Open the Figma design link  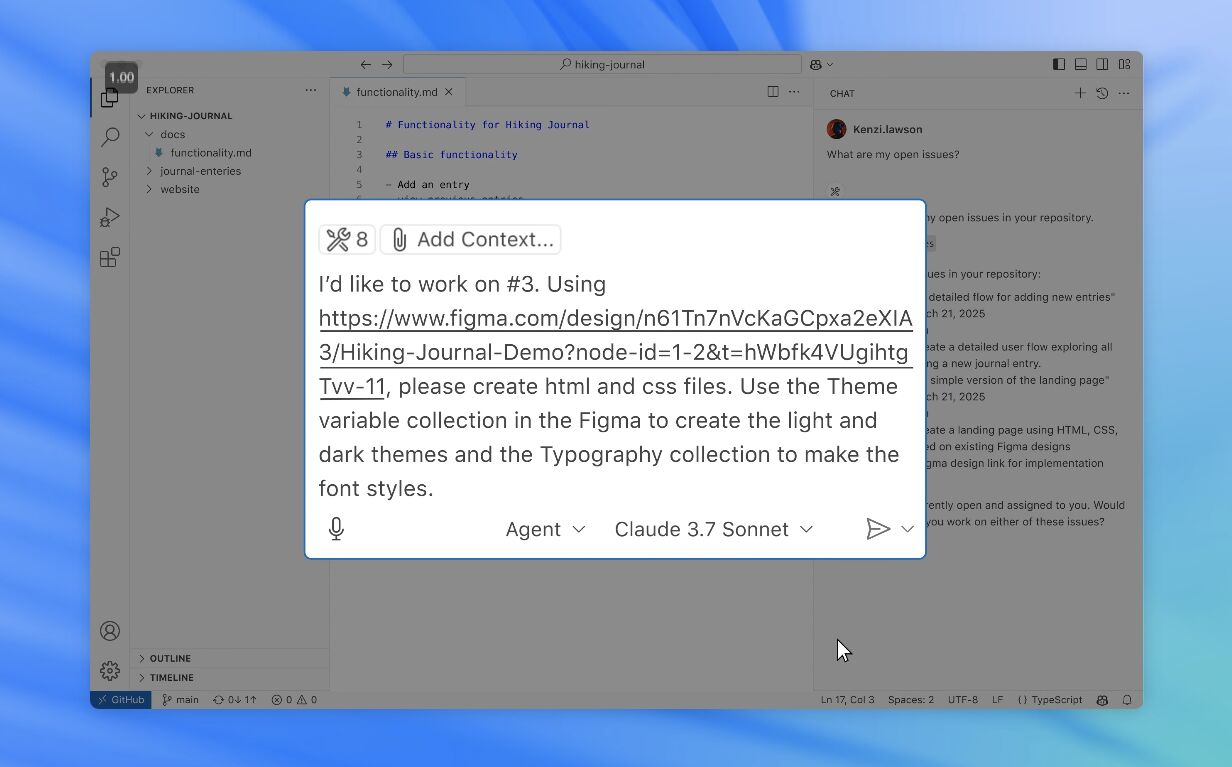point(615,353)
